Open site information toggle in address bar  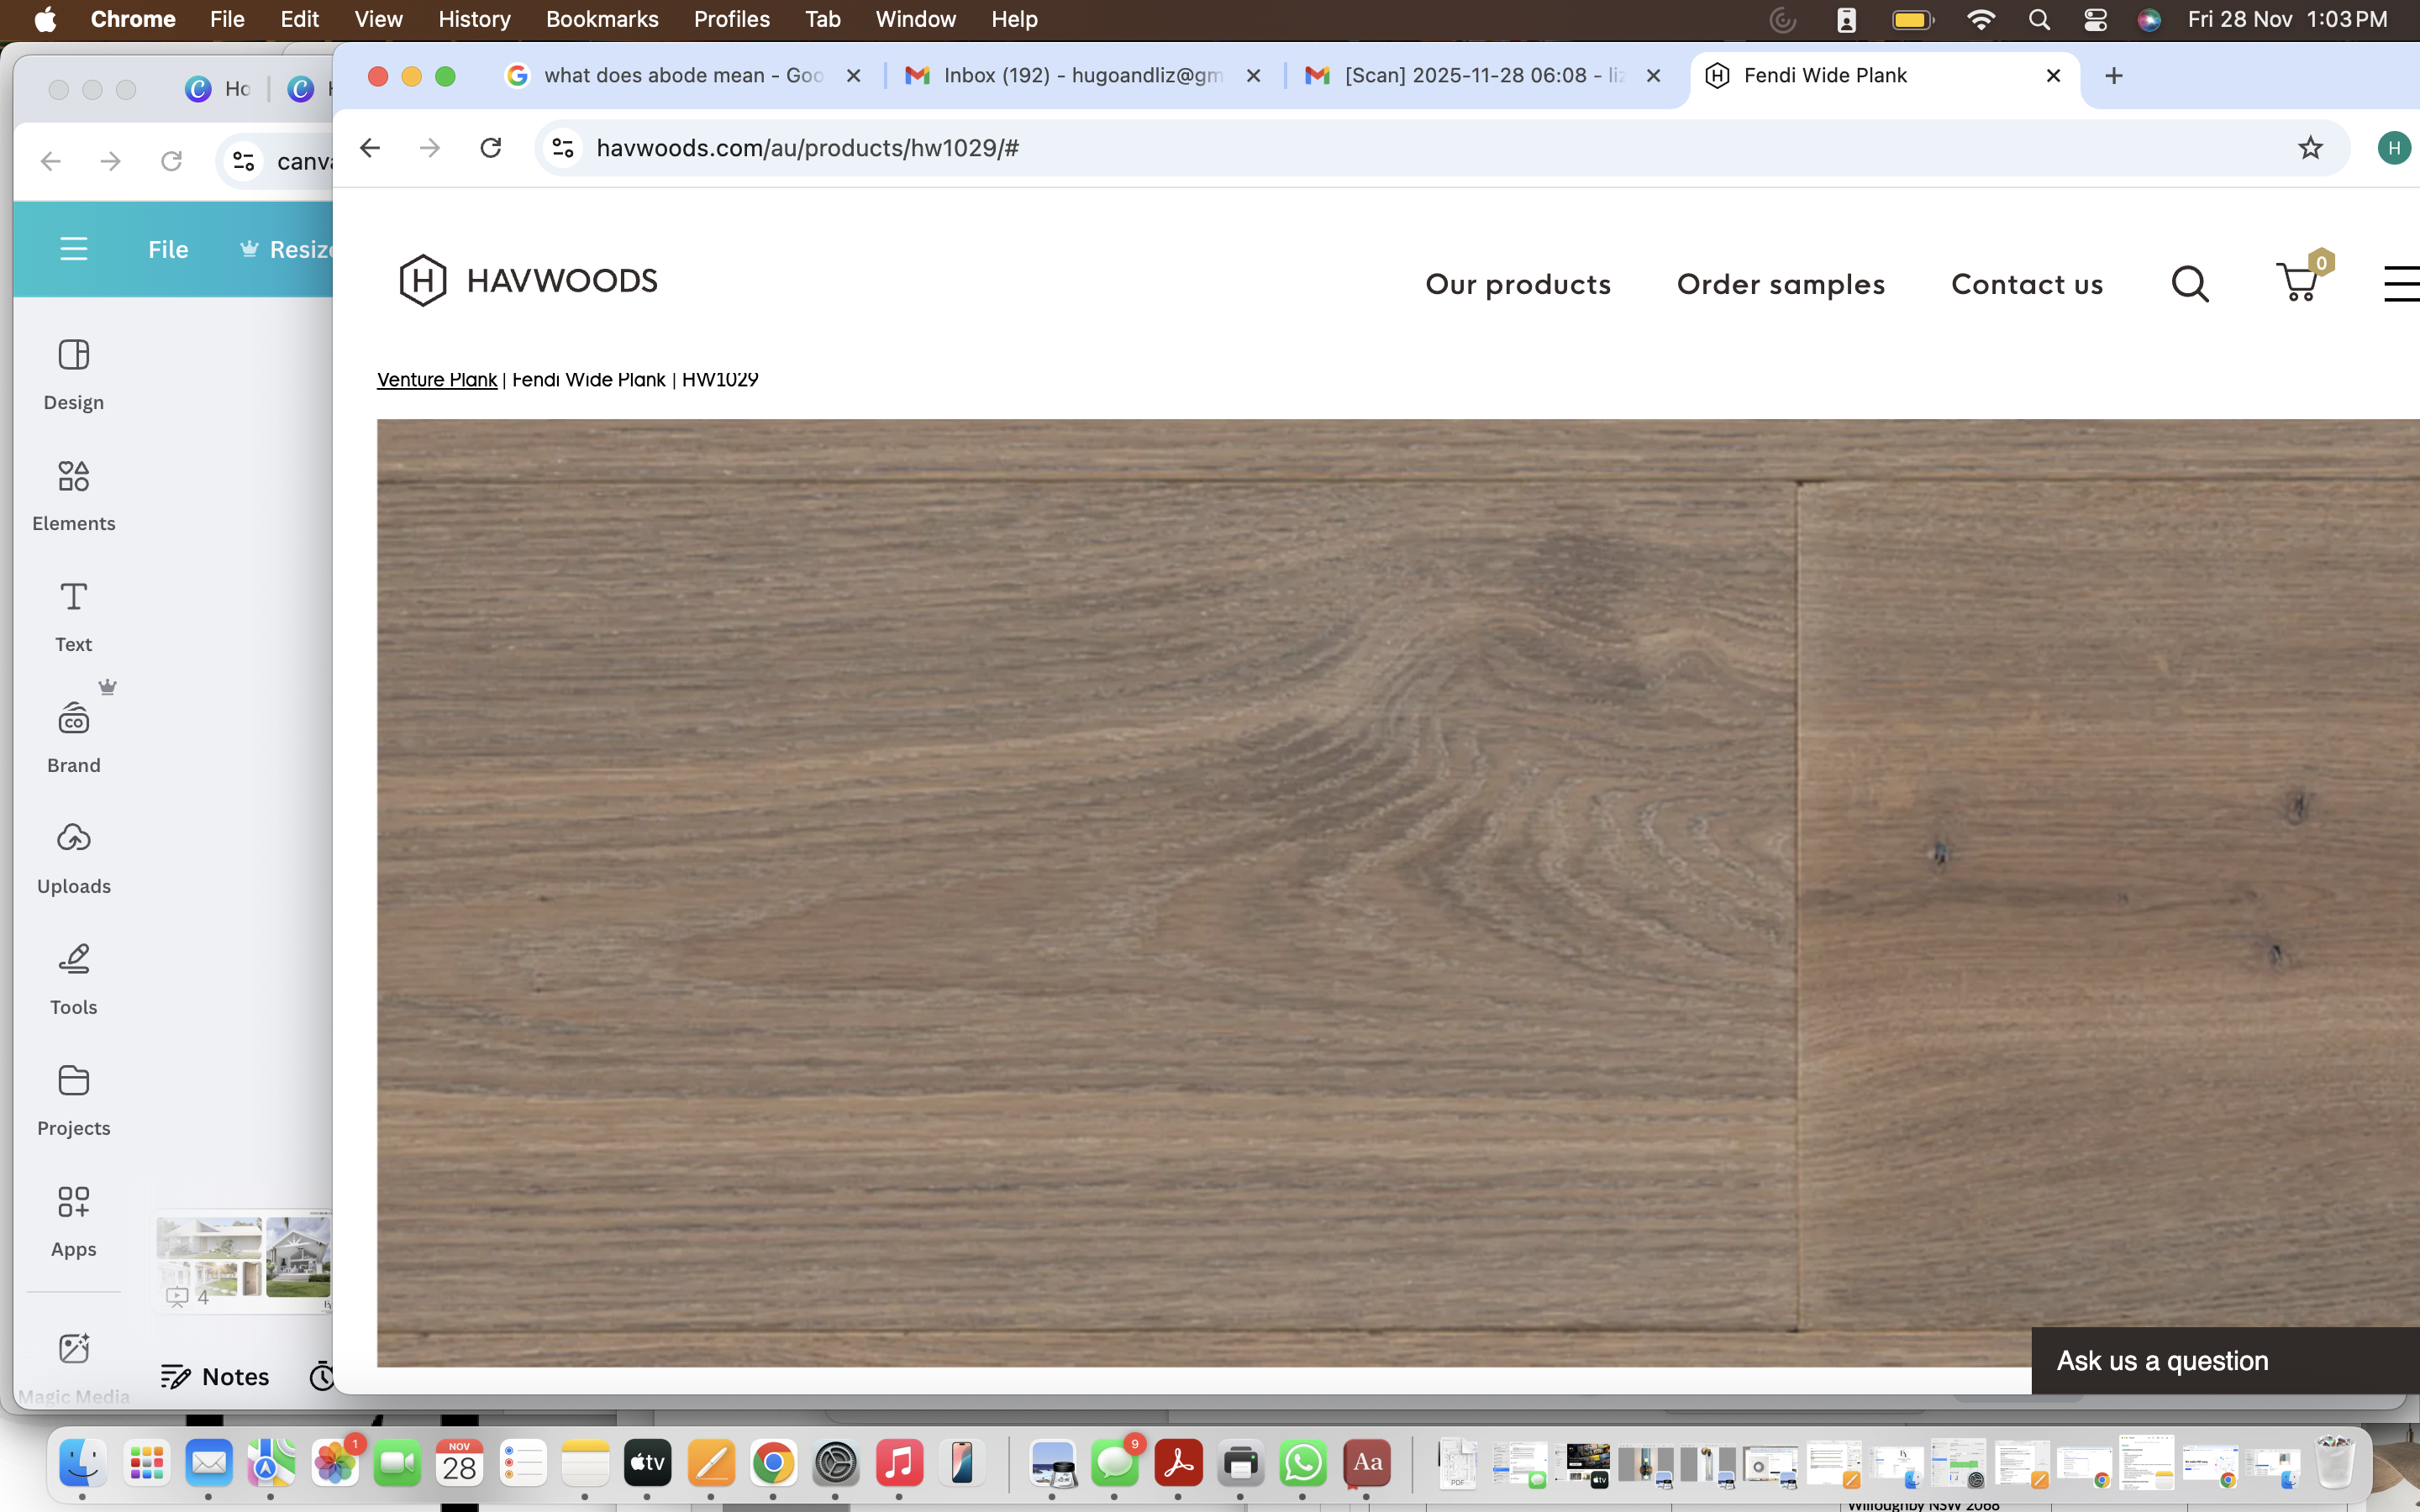click(563, 148)
